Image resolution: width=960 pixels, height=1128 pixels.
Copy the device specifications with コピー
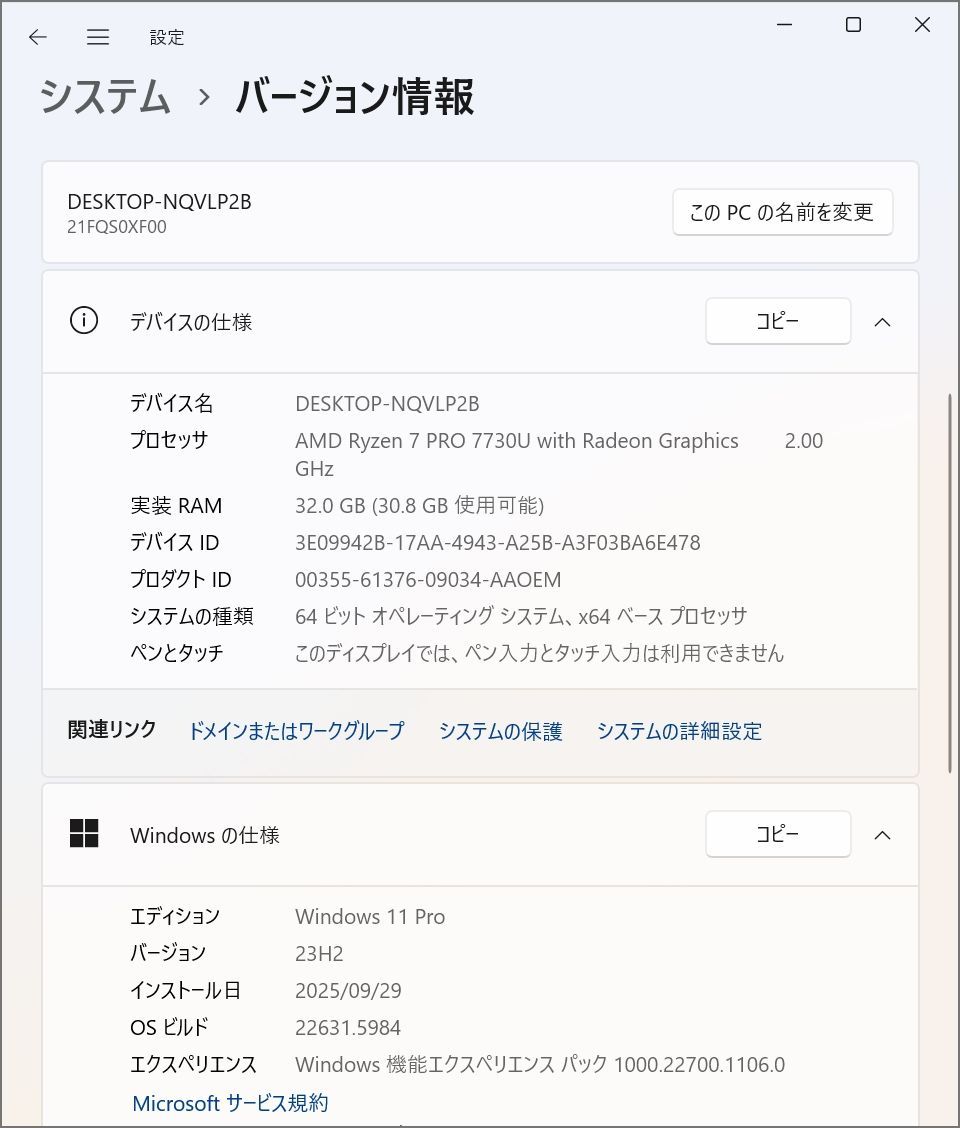pos(777,321)
